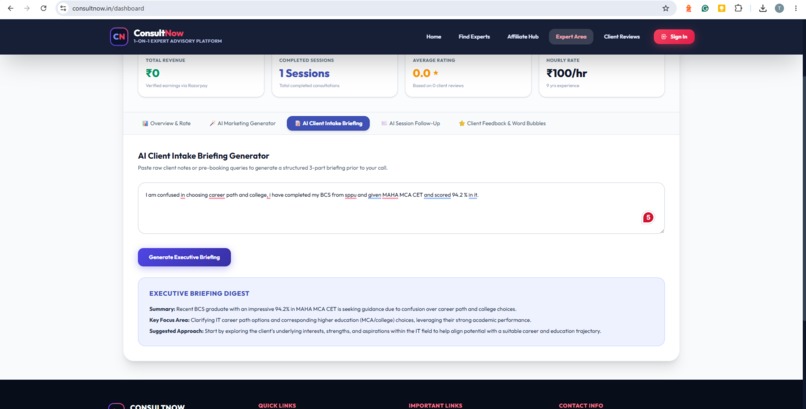Open the yellow extension icon

coord(722,8)
